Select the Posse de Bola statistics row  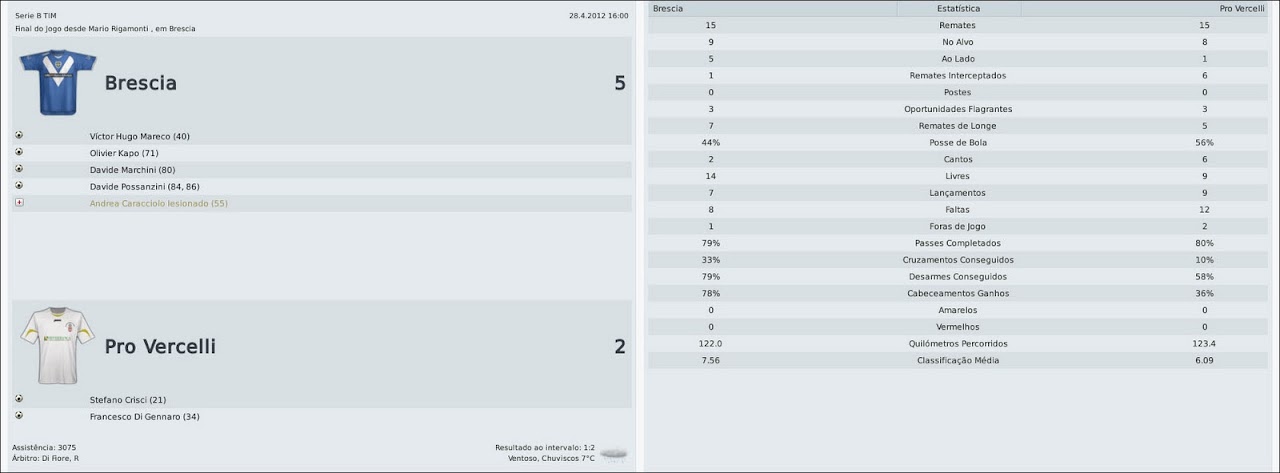point(957,143)
